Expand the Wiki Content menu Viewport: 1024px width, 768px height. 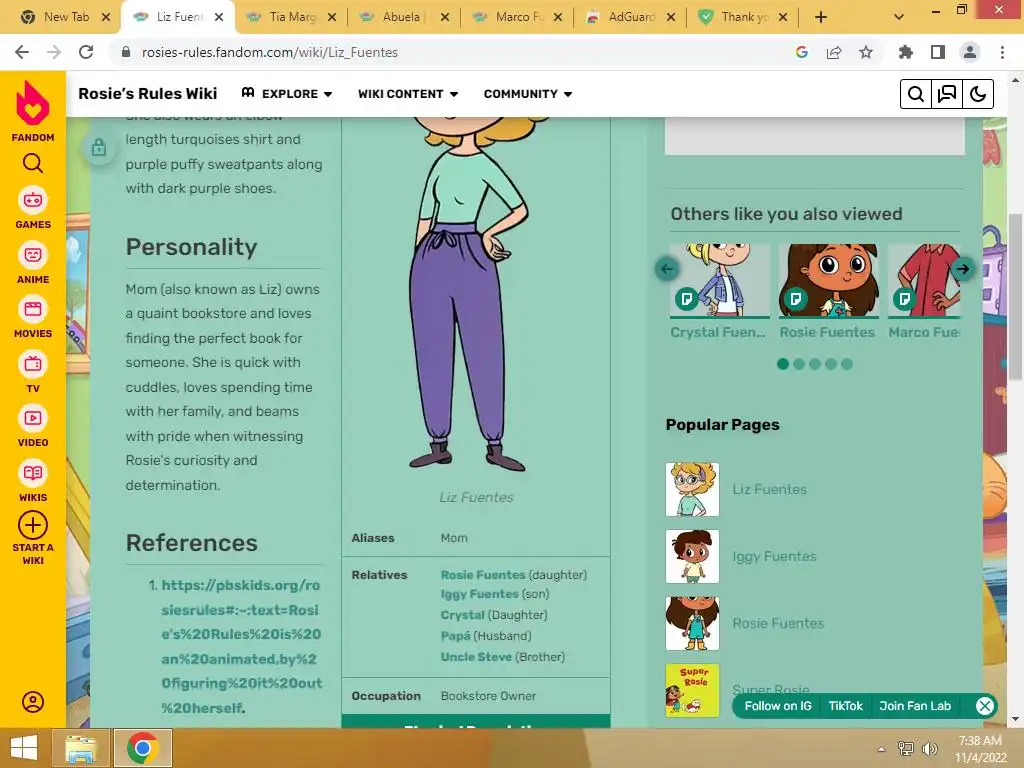point(408,94)
